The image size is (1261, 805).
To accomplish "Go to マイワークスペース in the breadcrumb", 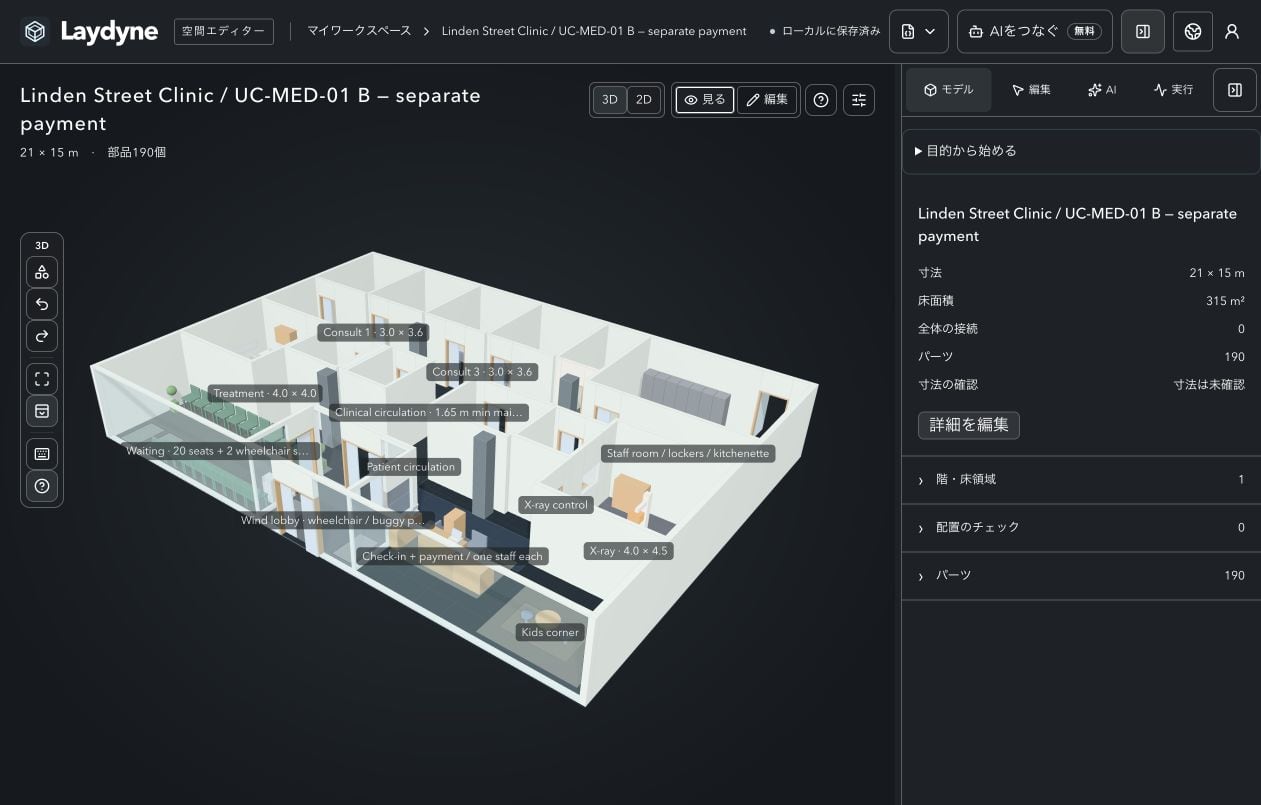I will [359, 32].
